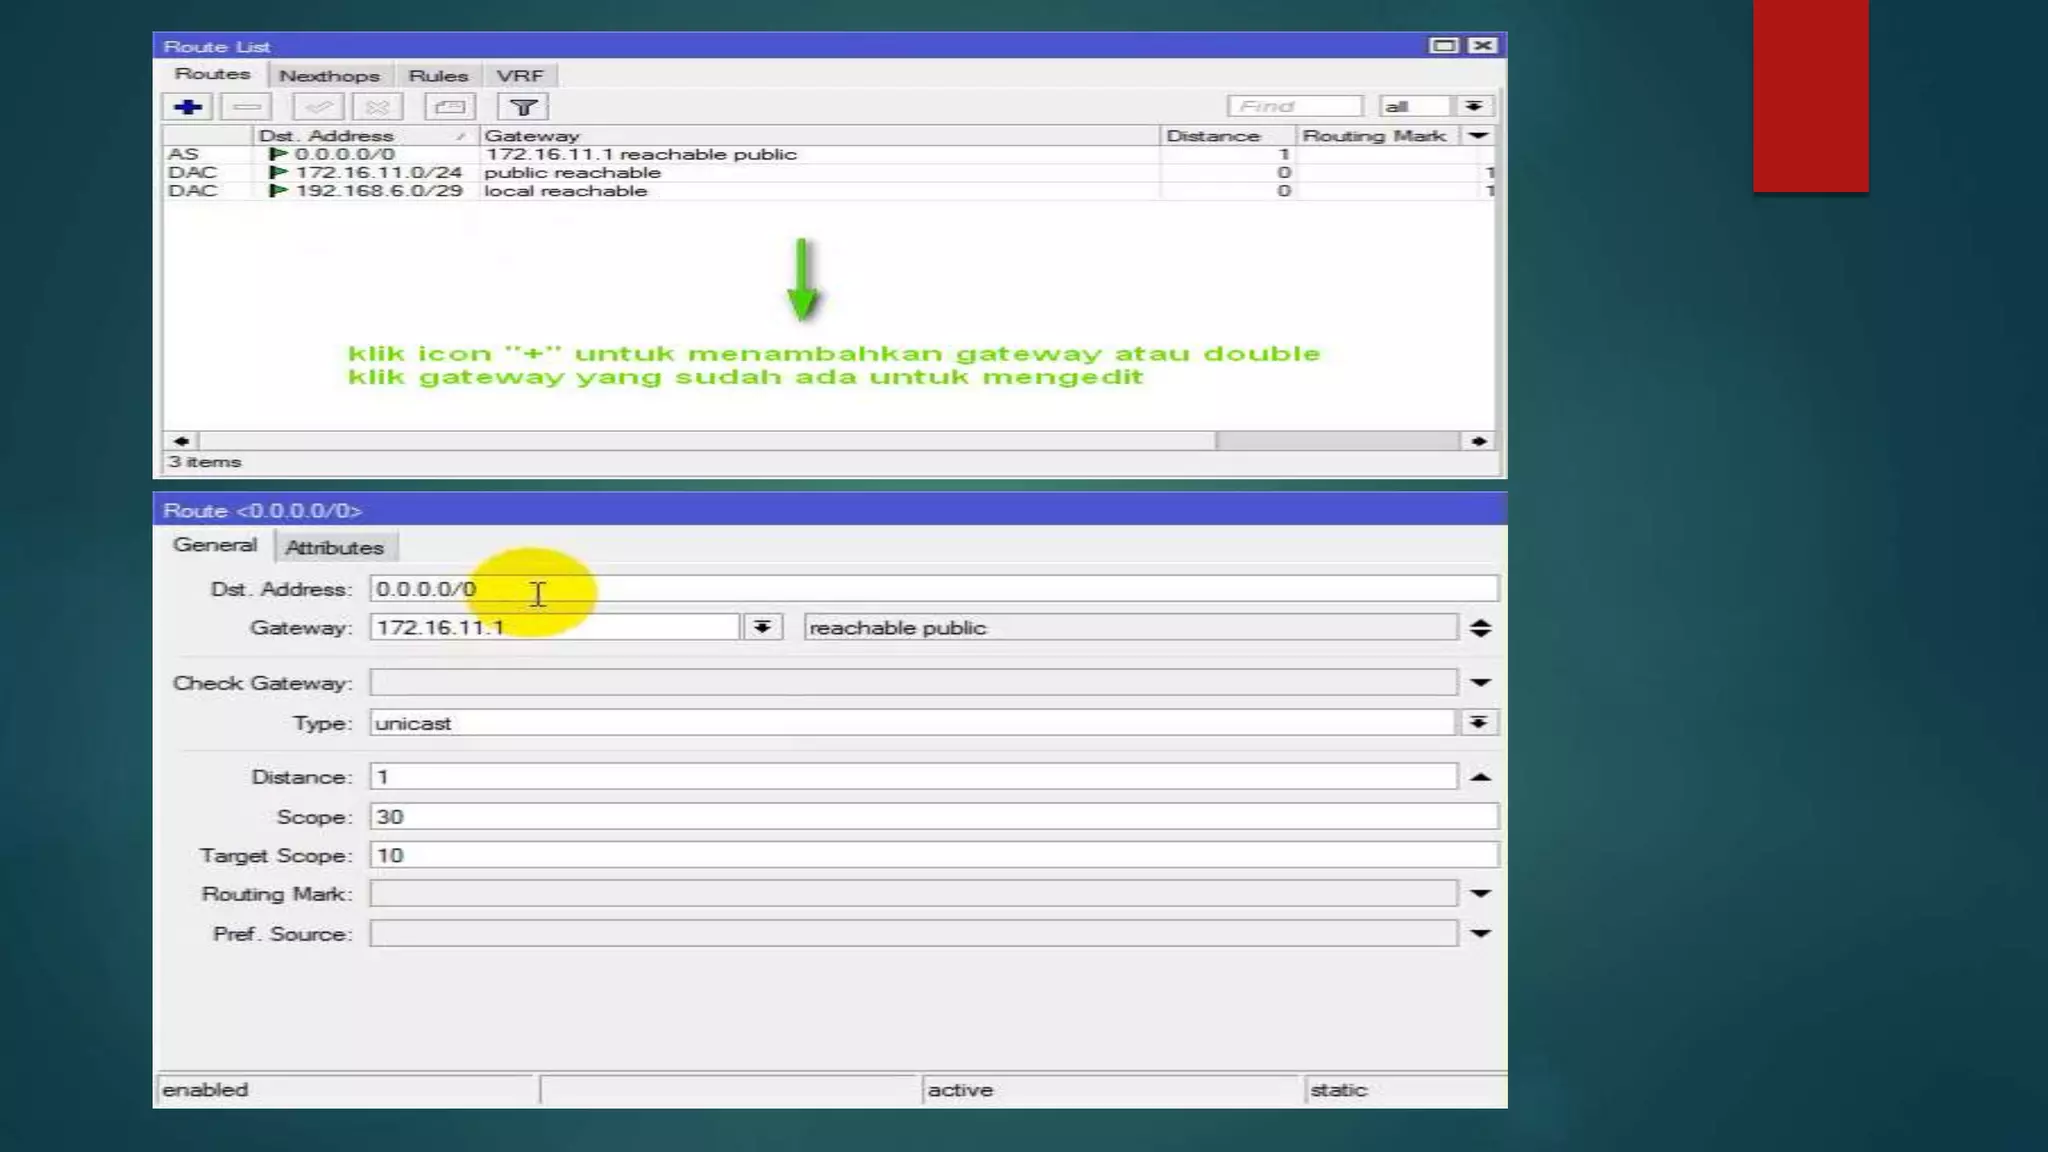Click the X disable route icon
Image resolution: width=2048 pixels, height=1152 pixels.
[377, 107]
